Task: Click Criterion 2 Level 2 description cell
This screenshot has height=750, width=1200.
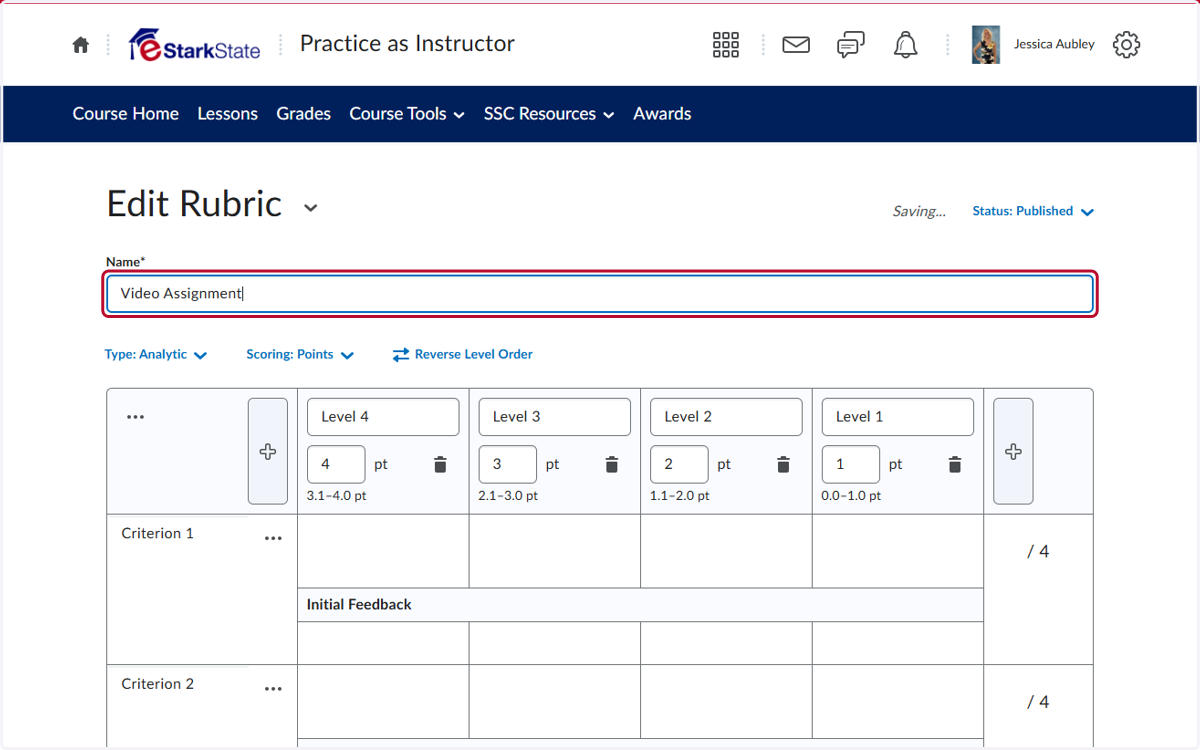Action: [x=726, y=702]
